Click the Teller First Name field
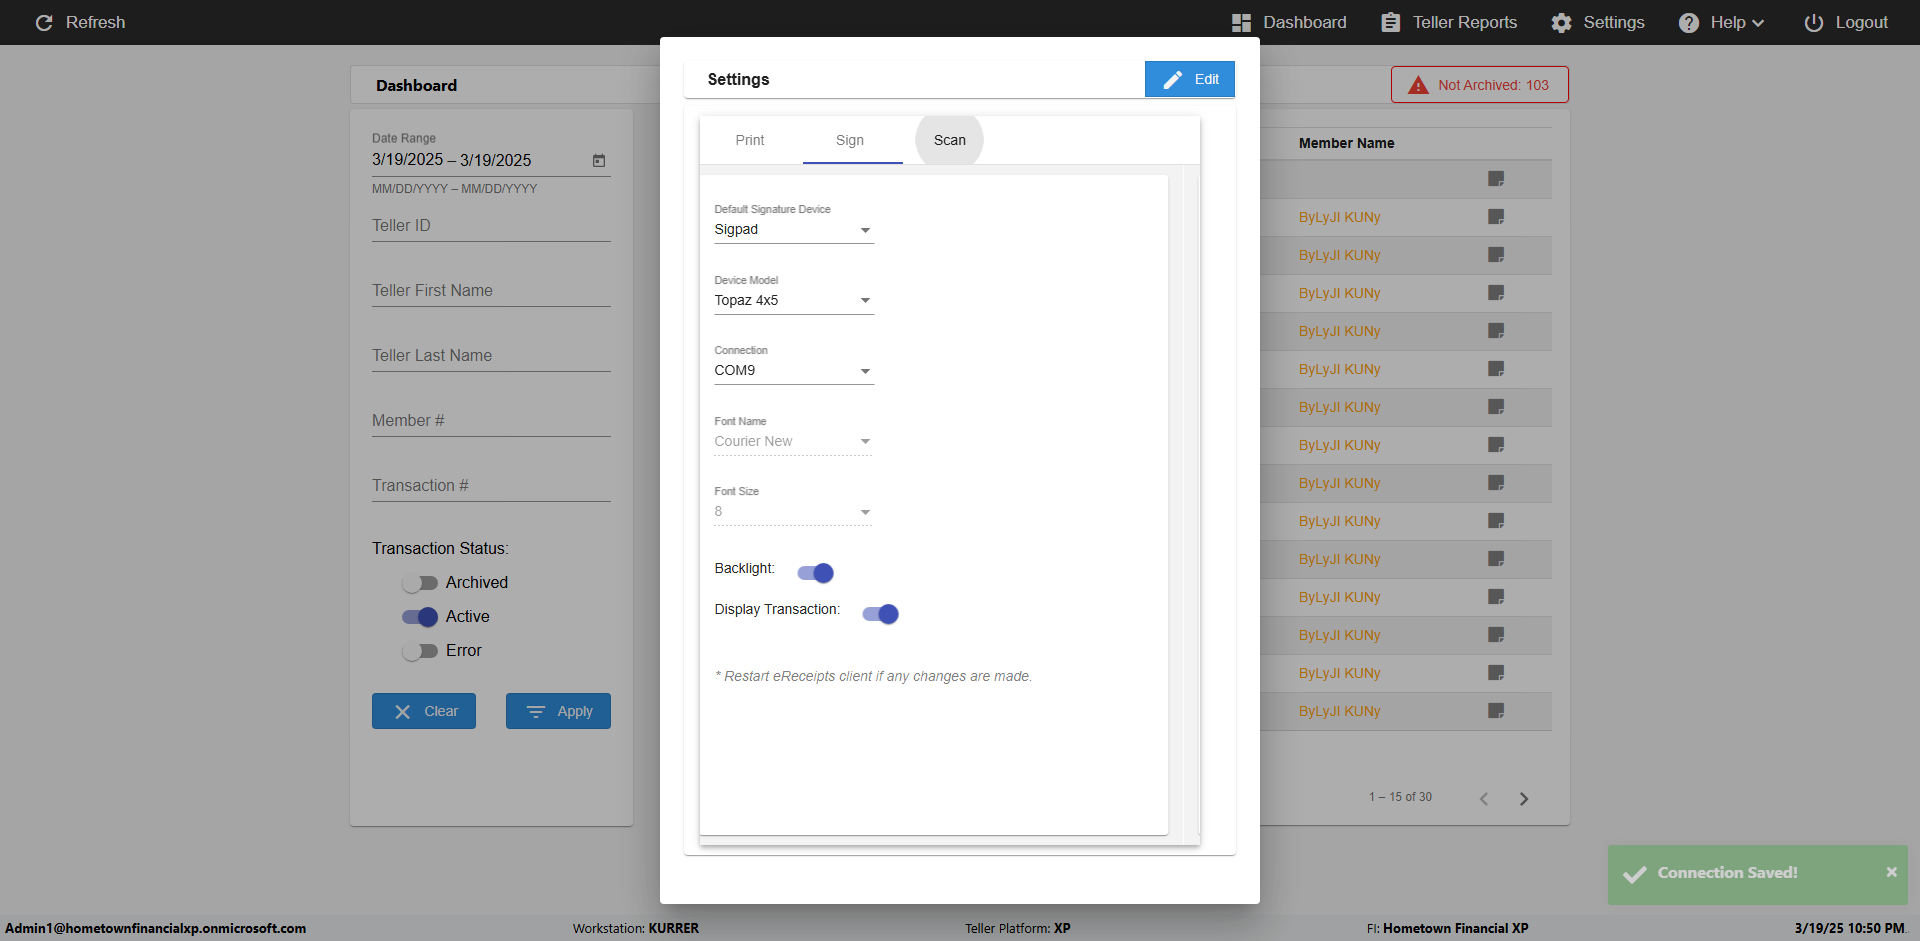The width and height of the screenshot is (1920, 941). pyautogui.click(x=491, y=291)
